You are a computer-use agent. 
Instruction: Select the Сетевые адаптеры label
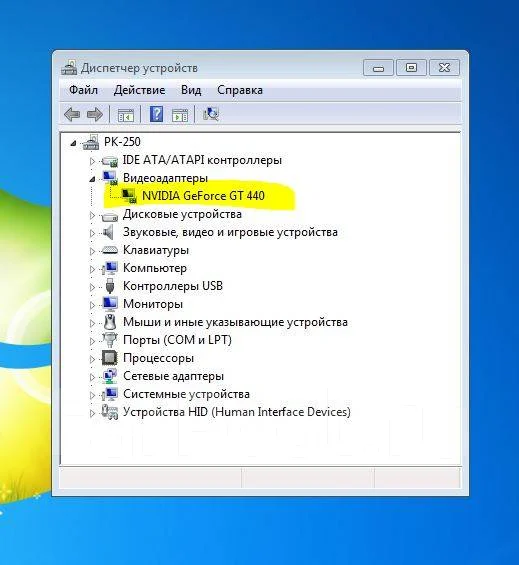173,376
